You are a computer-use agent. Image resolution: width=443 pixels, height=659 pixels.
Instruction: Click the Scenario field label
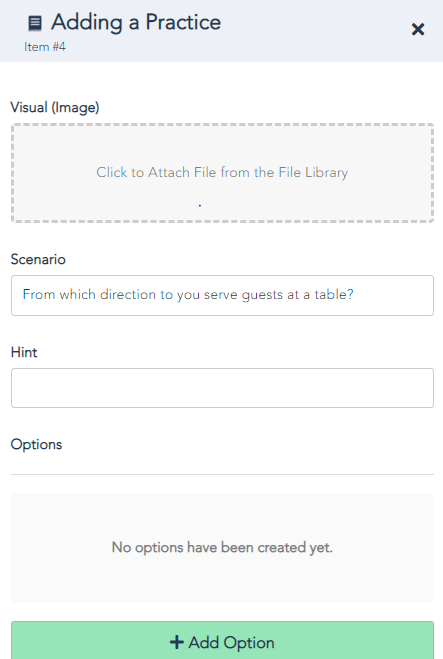38,259
